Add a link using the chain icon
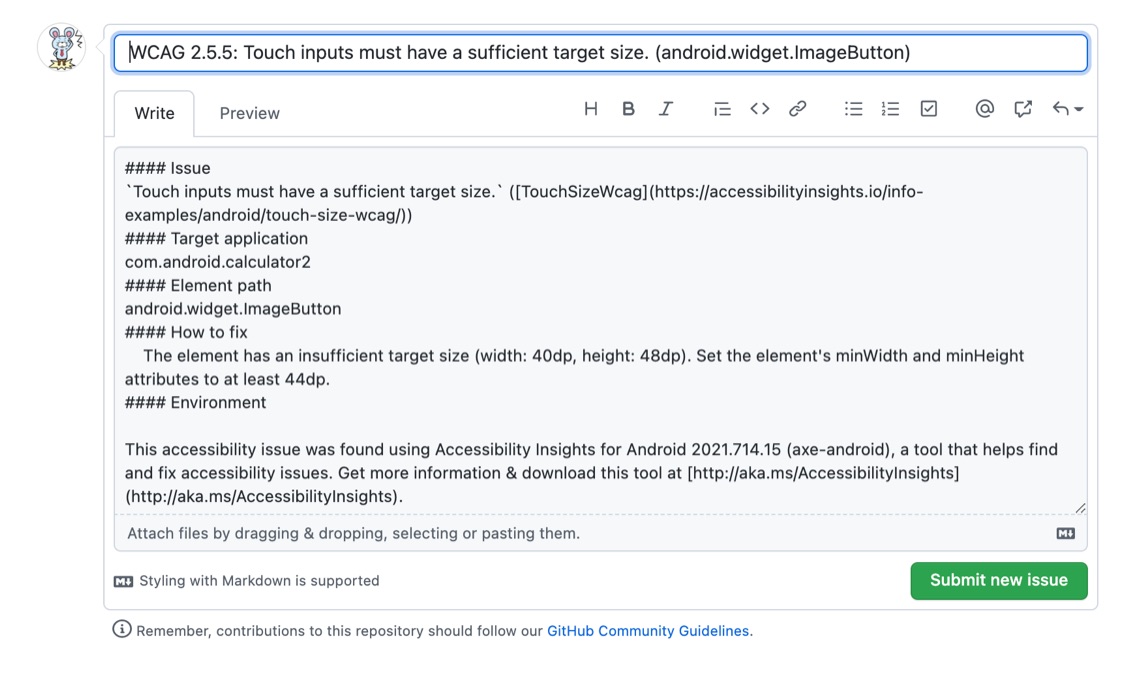This screenshot has height=698, width=1126. 797,109
